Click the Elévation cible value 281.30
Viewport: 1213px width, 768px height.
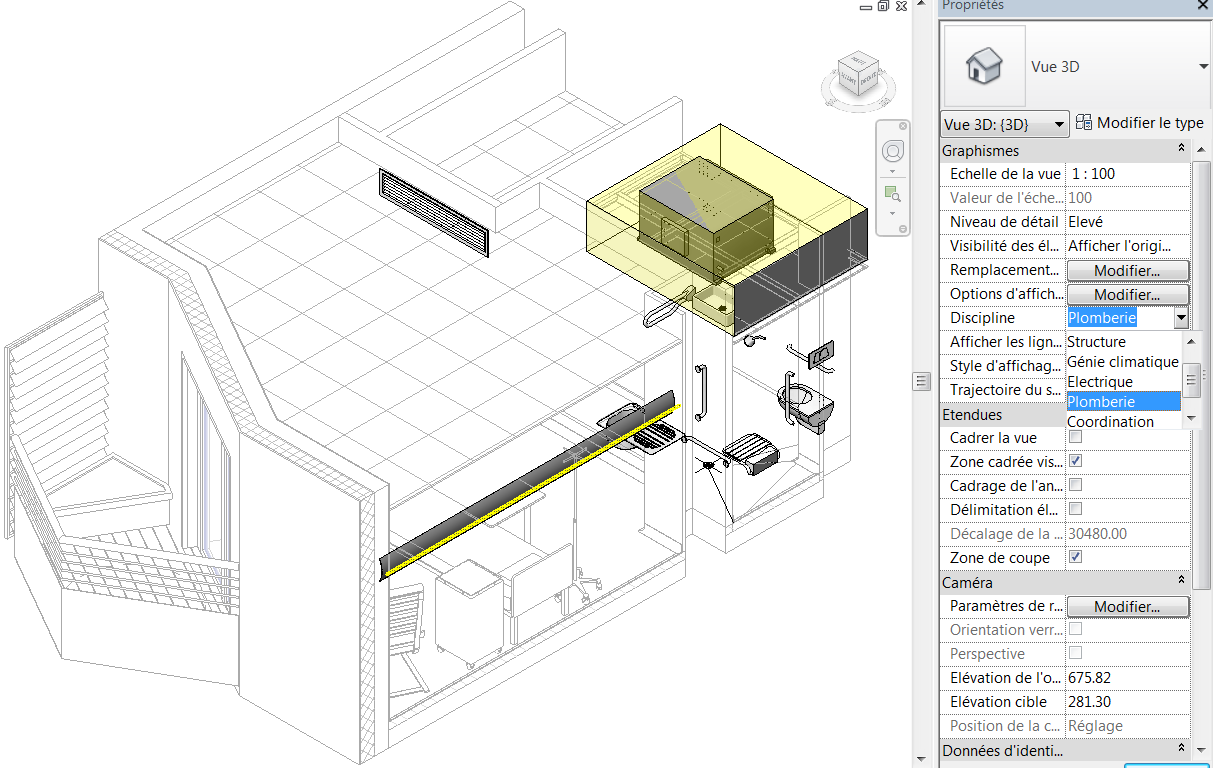(1128, 702)
